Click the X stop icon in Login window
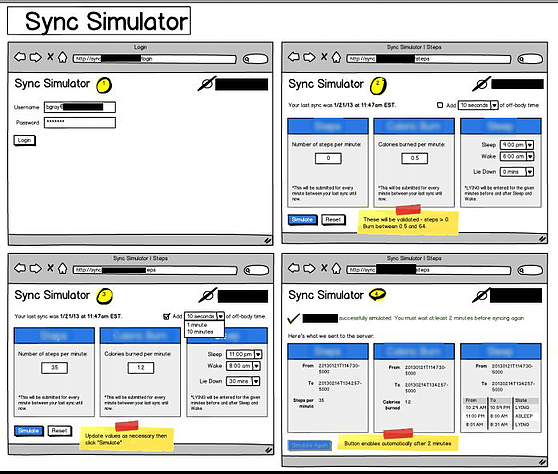558x474 pixels. click(x=51, y=57)
